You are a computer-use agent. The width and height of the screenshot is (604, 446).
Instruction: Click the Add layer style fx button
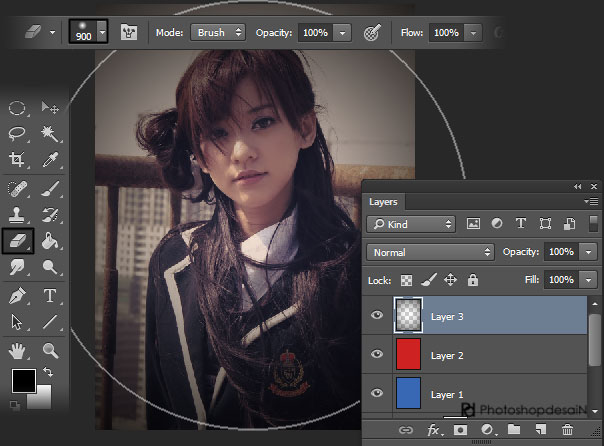(x=435, y=430)
